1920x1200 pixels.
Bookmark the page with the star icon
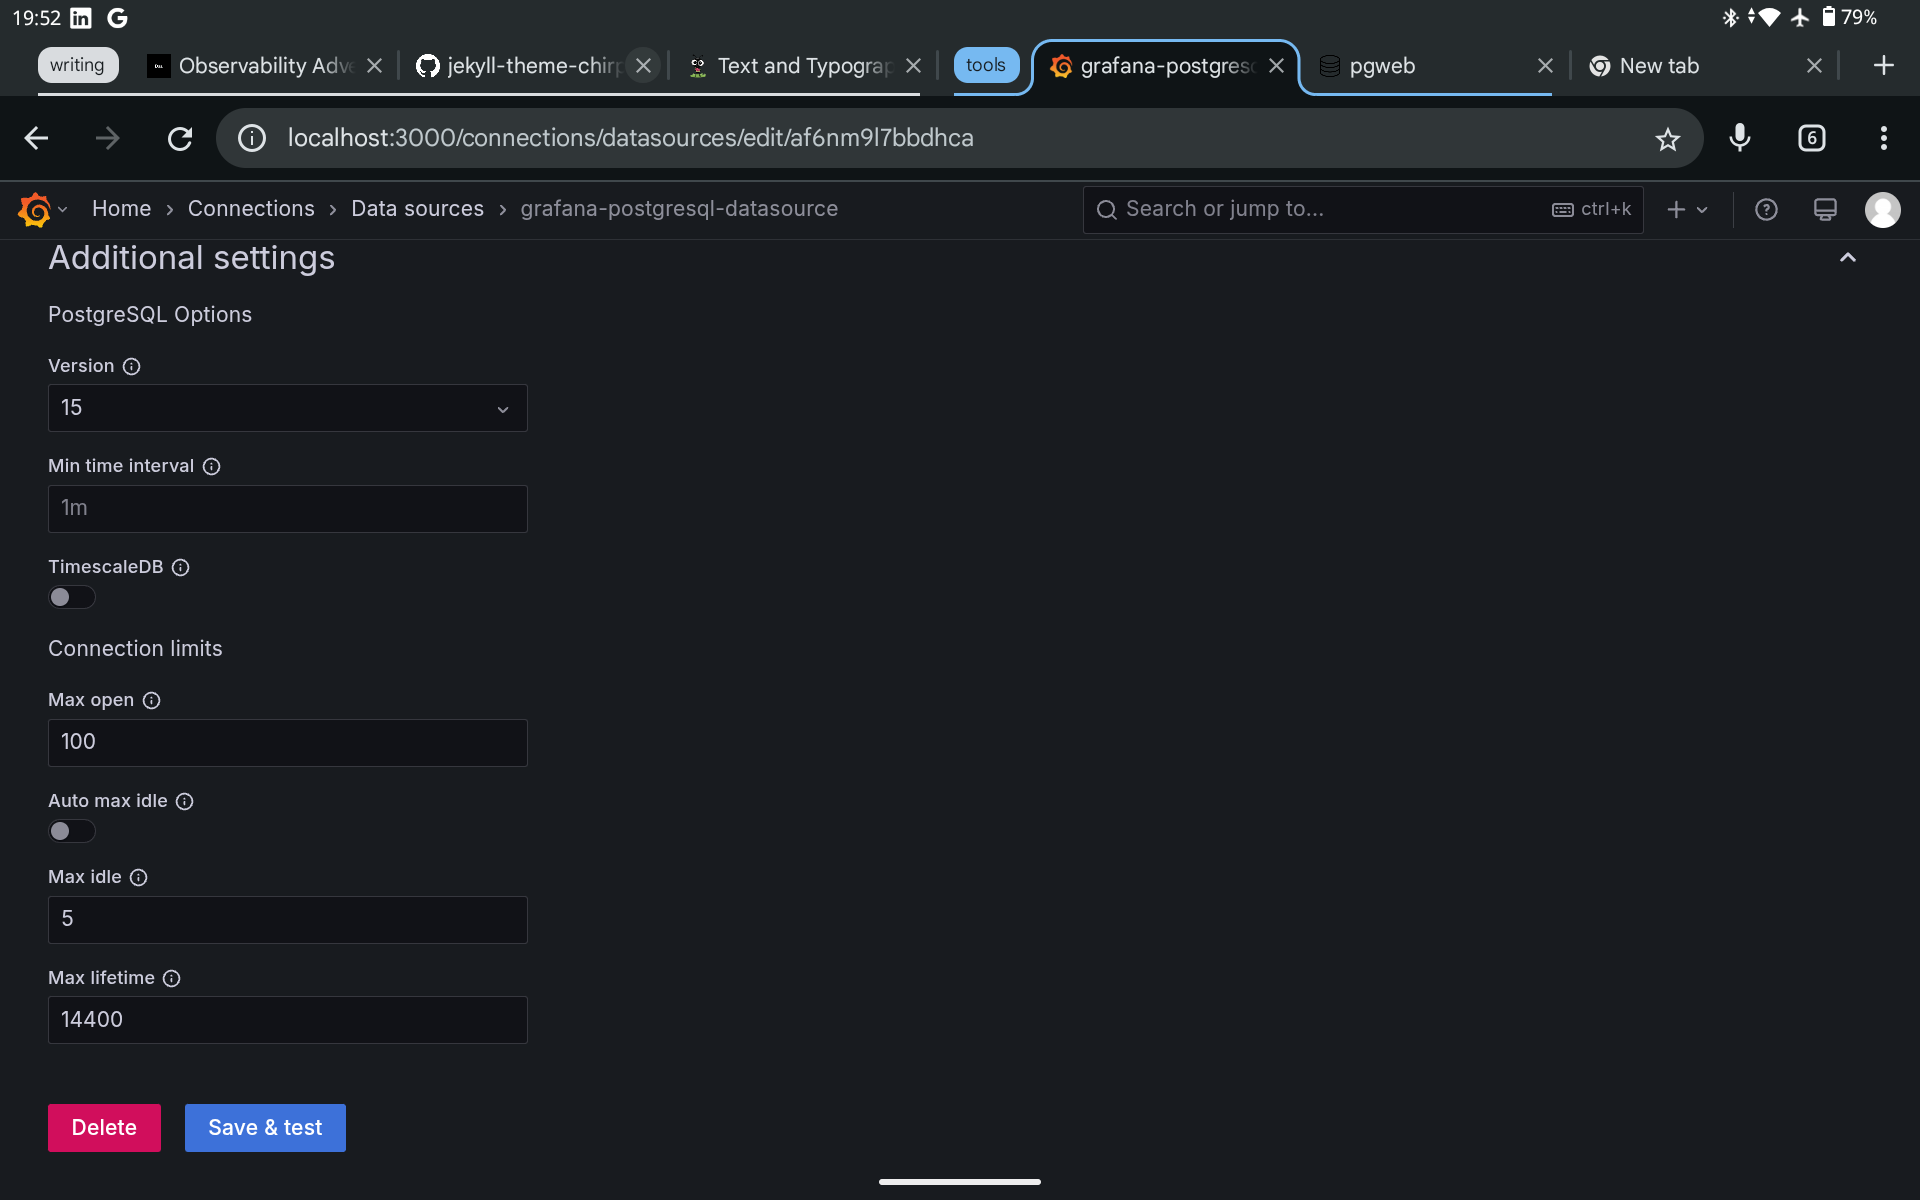(x=1668, y=139)
